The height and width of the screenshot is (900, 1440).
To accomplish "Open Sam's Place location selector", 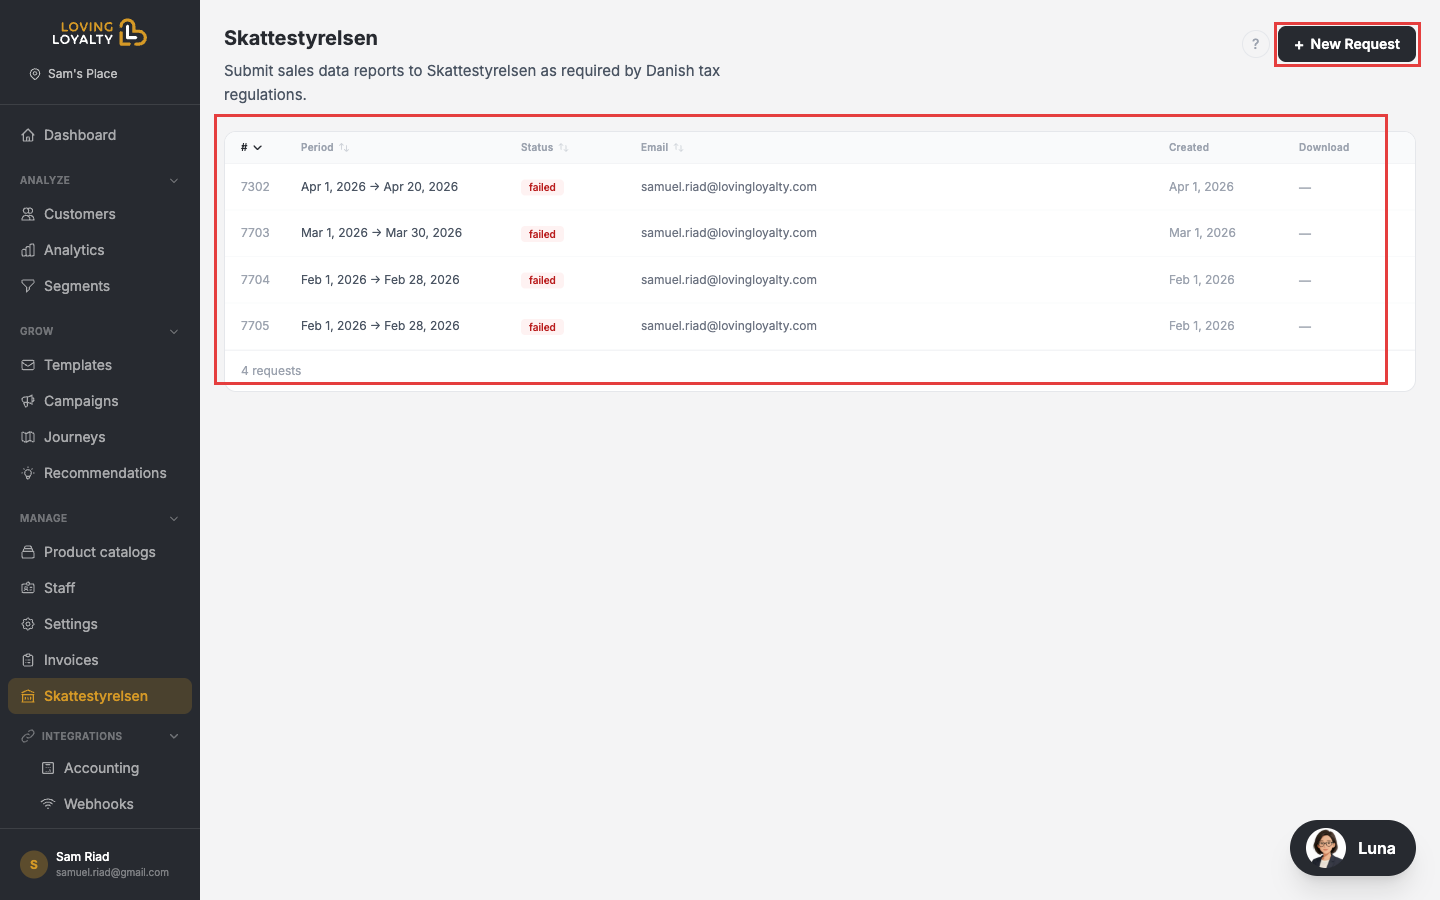I will [73, 74].
